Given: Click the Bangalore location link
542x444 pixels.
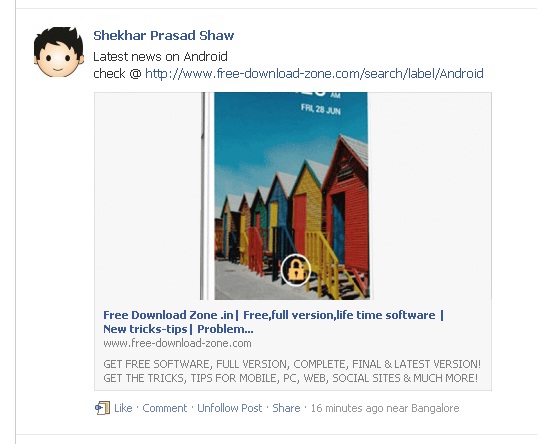Looking at the screenshot, I should pos(435,408).
